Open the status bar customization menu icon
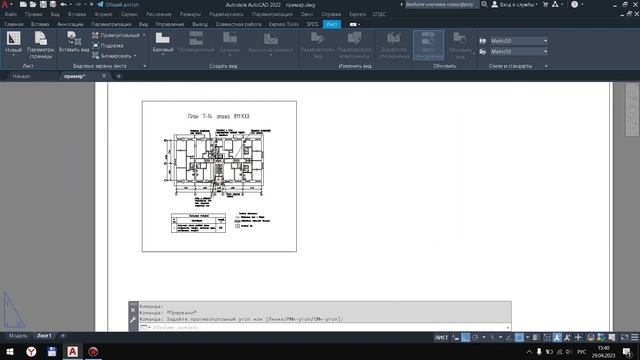The width and height of the screenshot is (640, 360). (635, 338)
